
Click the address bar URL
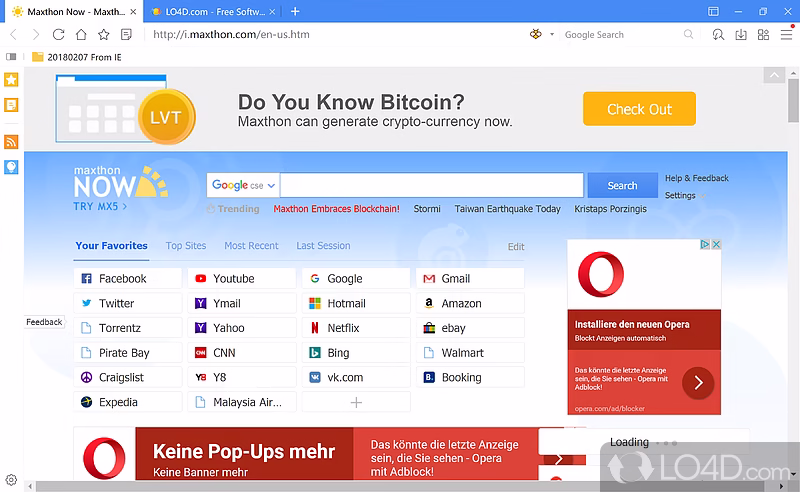pyautogui.click(x=231, y=34)
